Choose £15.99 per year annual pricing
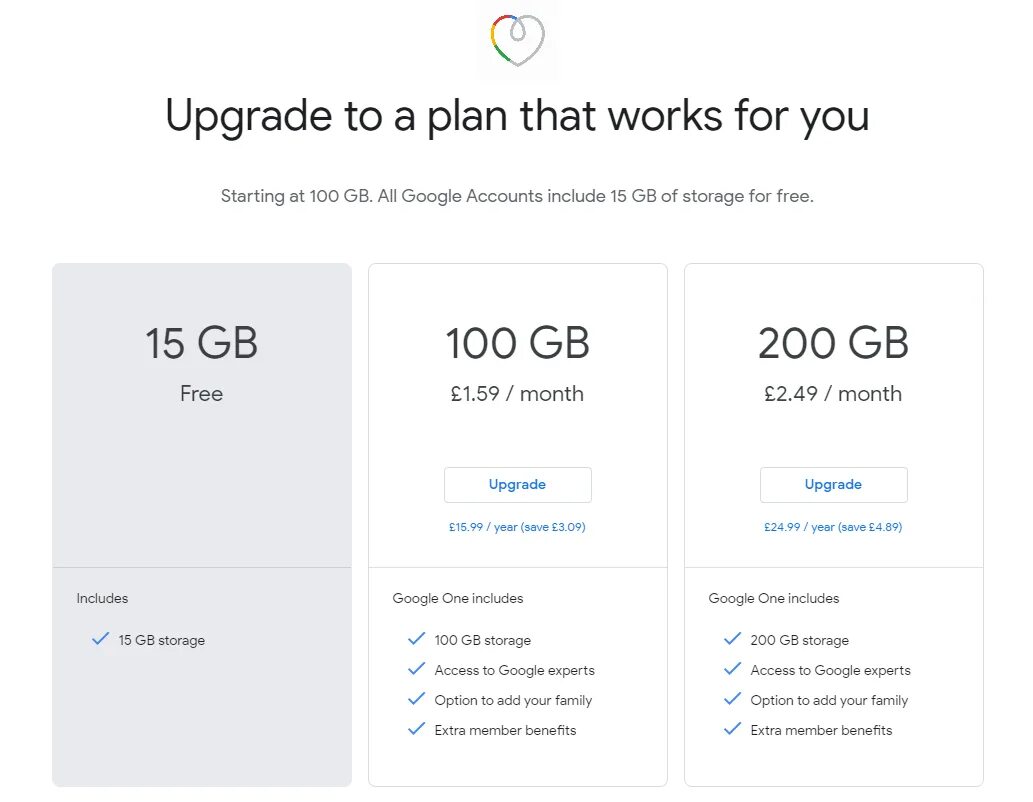The image size is (1033, 802). click(517, 527)
